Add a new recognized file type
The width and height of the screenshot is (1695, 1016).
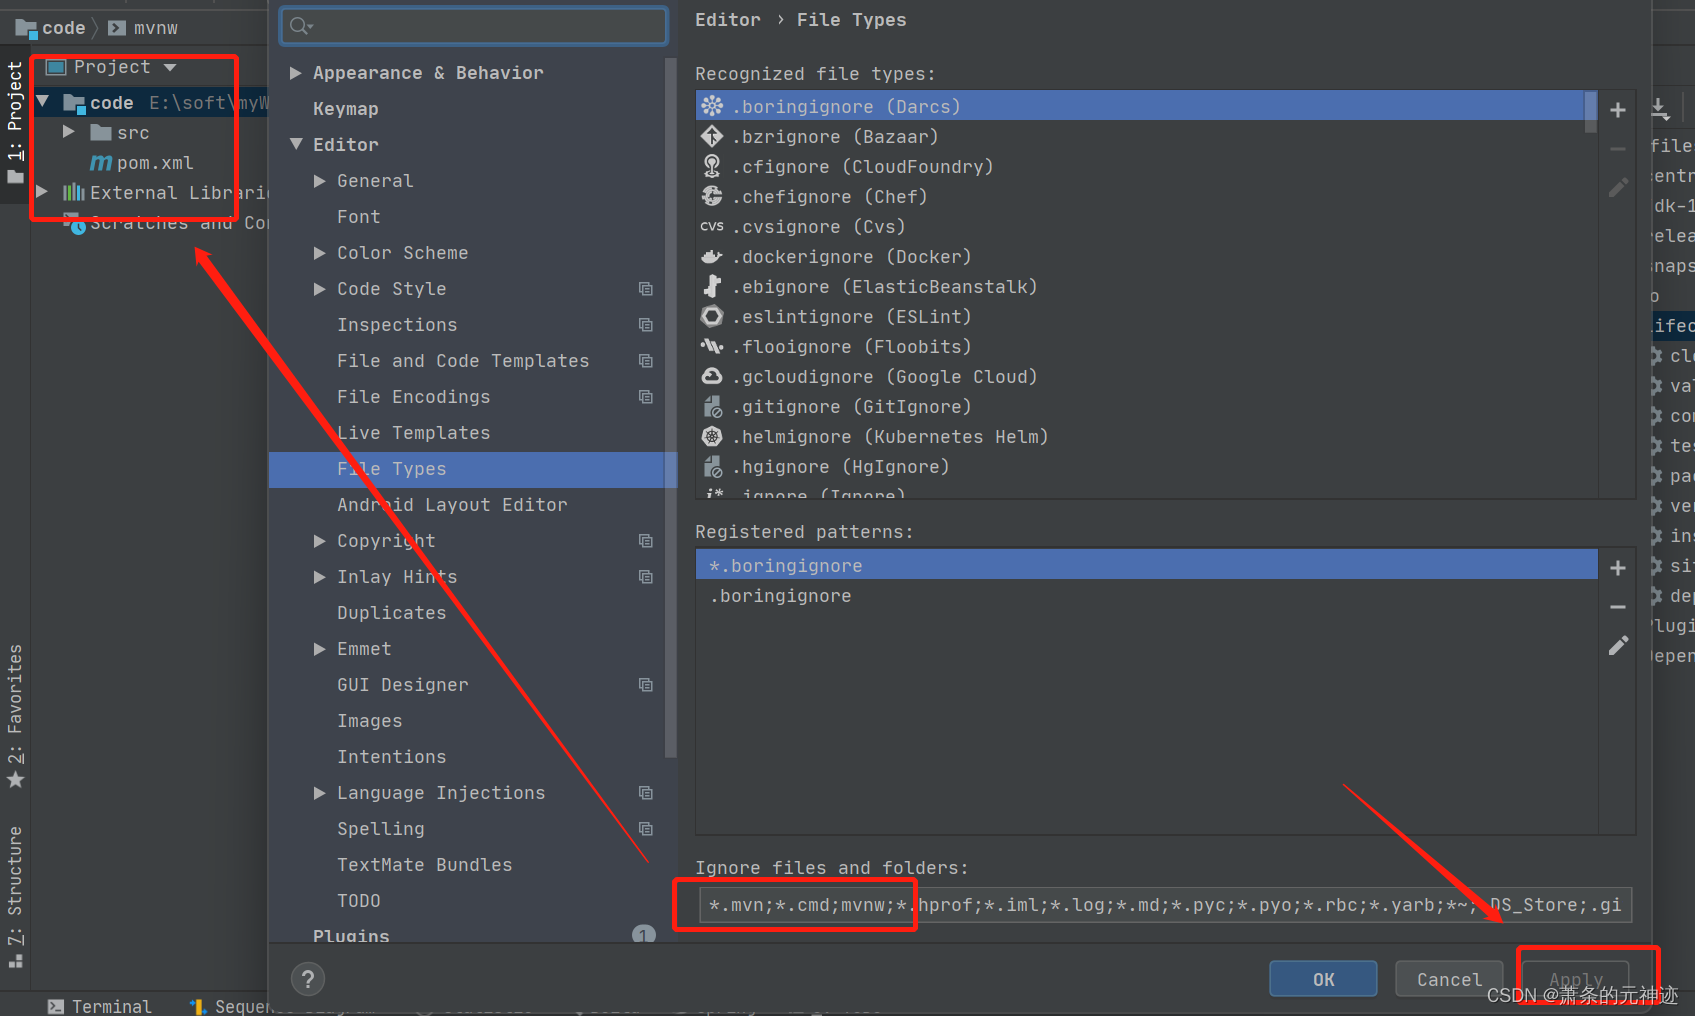(1617, 110)
